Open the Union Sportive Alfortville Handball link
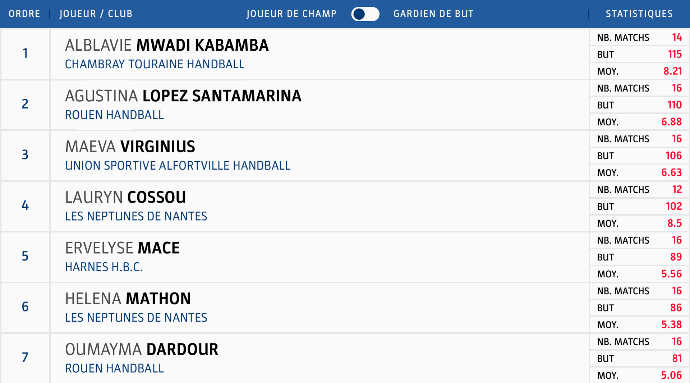 click(x=178, y=166)
